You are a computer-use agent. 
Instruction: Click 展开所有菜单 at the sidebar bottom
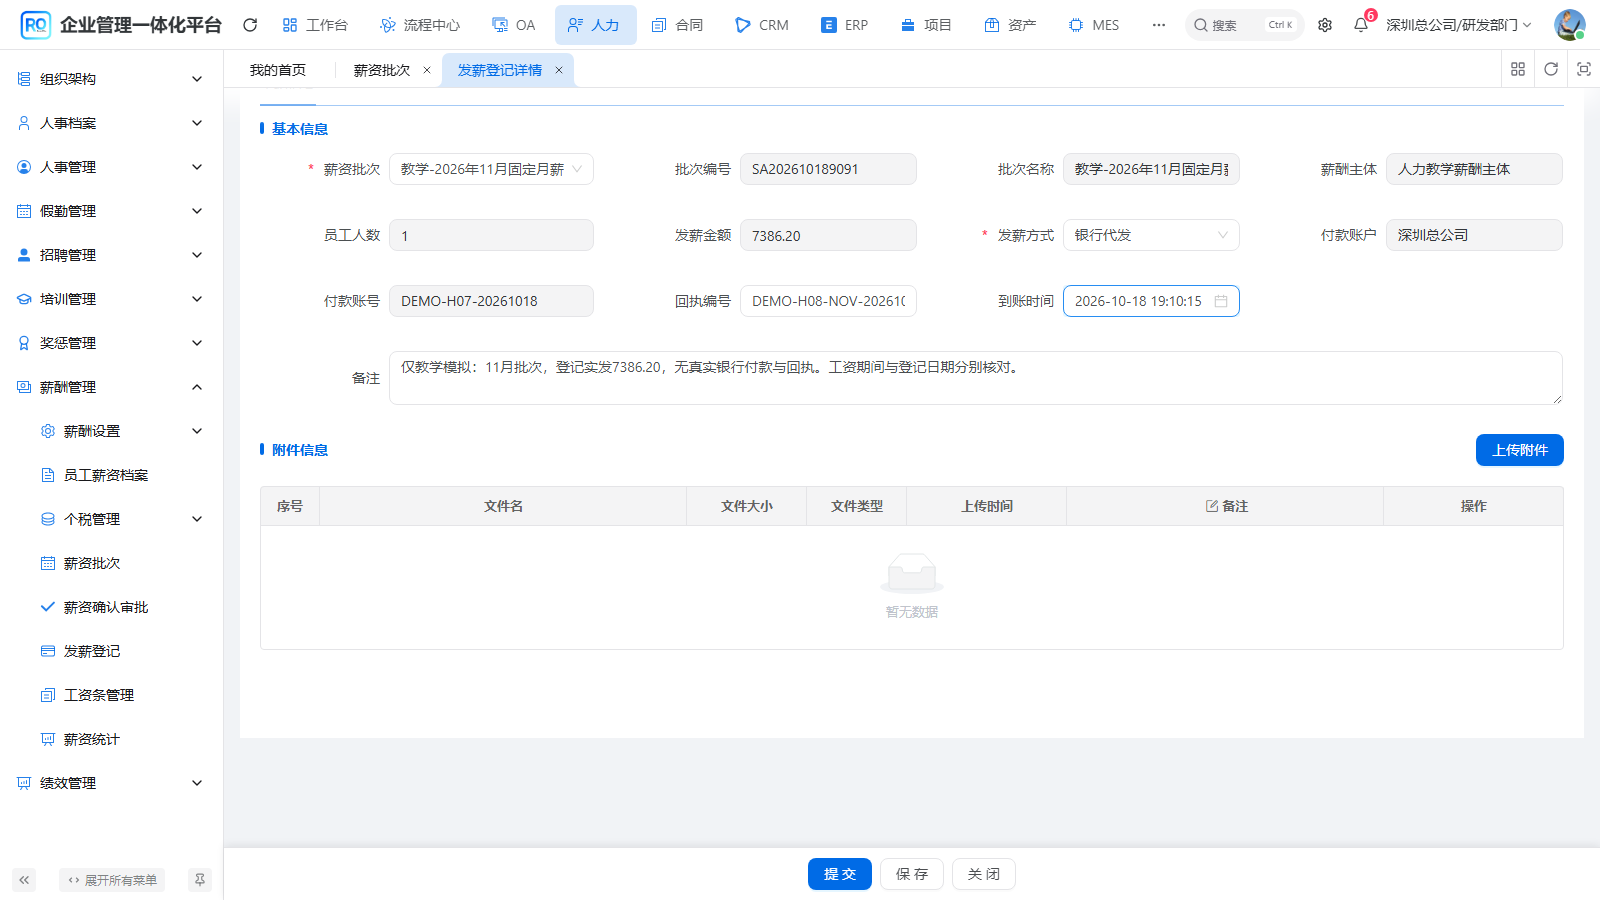[112, 880]
